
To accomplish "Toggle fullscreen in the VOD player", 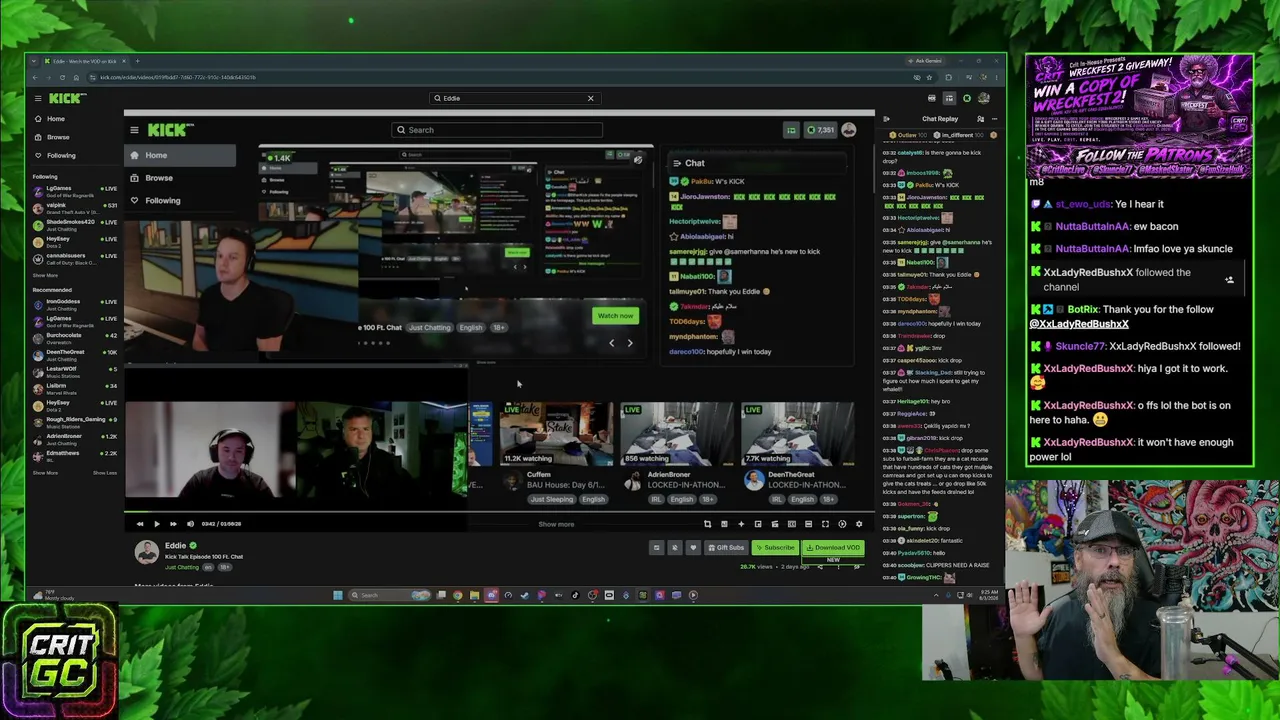I will tap(825, 524).
